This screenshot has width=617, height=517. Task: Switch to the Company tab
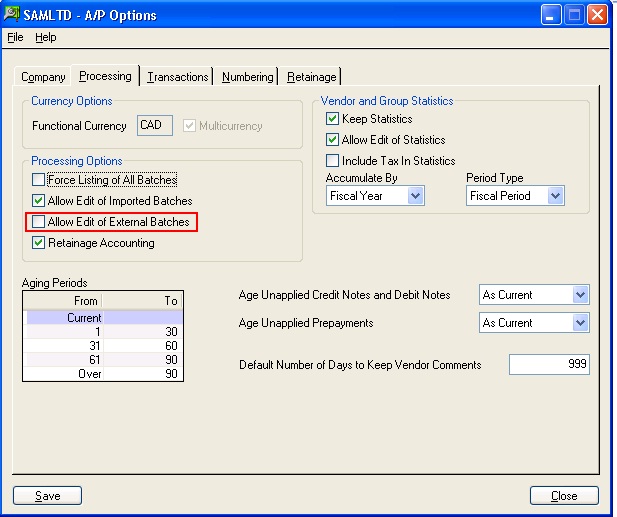[43, 77]
